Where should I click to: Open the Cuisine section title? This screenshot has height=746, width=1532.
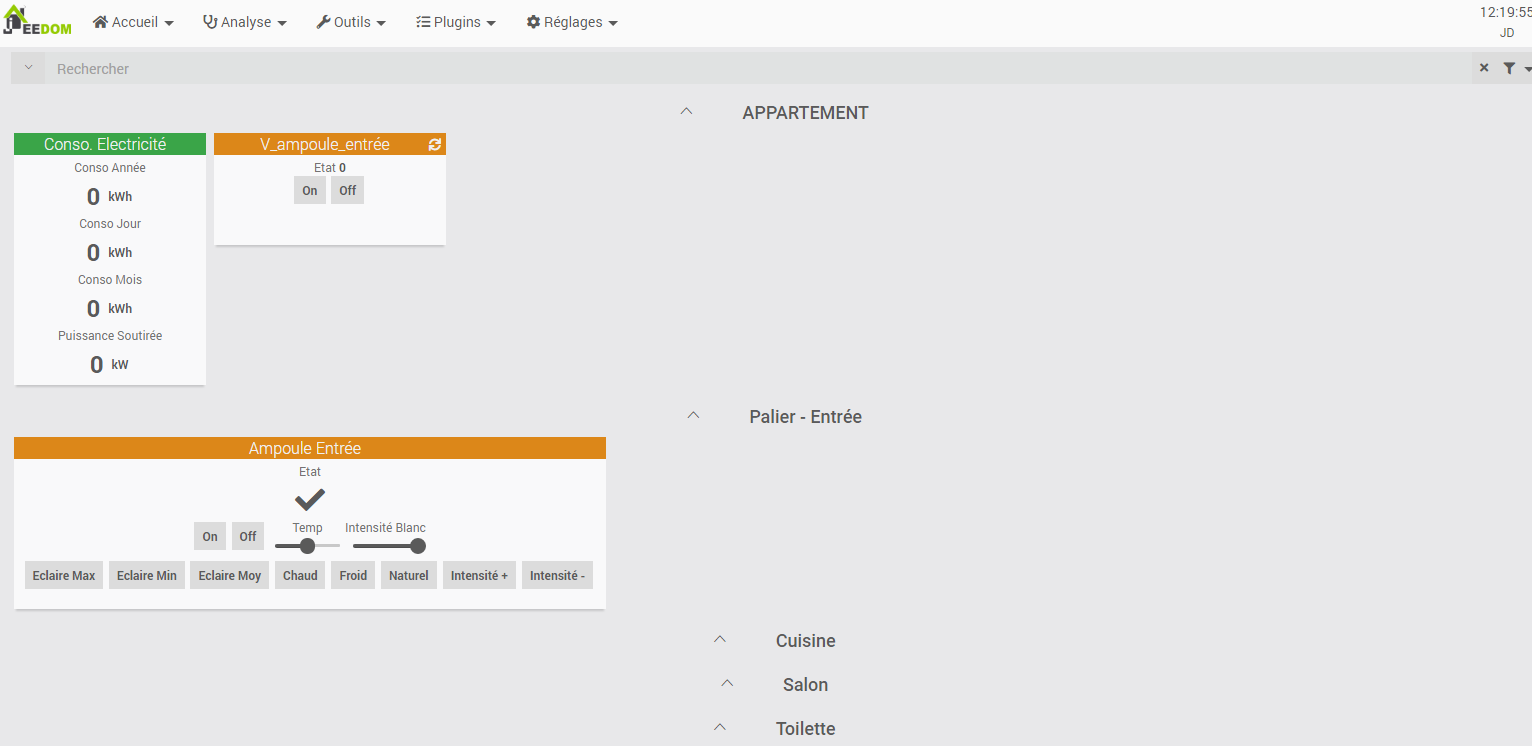(x=806, y=641)
